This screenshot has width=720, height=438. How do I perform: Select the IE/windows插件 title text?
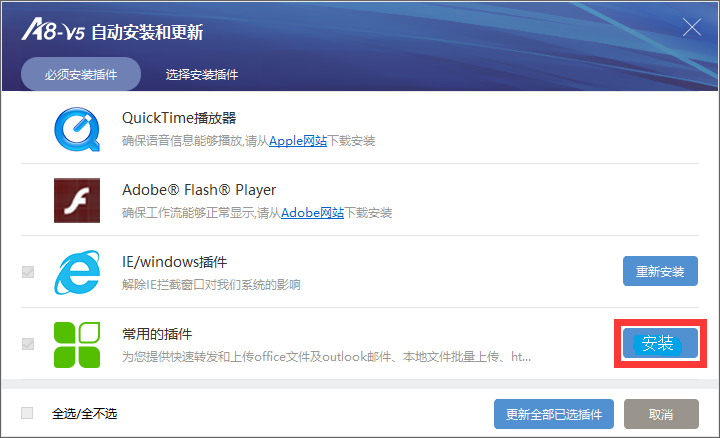pyautogui.click(x=174, y=262)
